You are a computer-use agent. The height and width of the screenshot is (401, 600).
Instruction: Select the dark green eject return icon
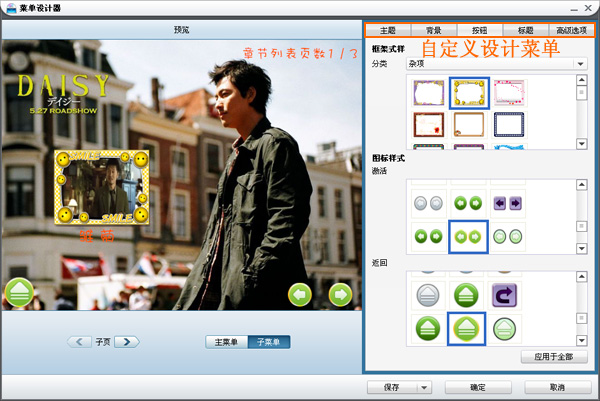pos(428,329)
